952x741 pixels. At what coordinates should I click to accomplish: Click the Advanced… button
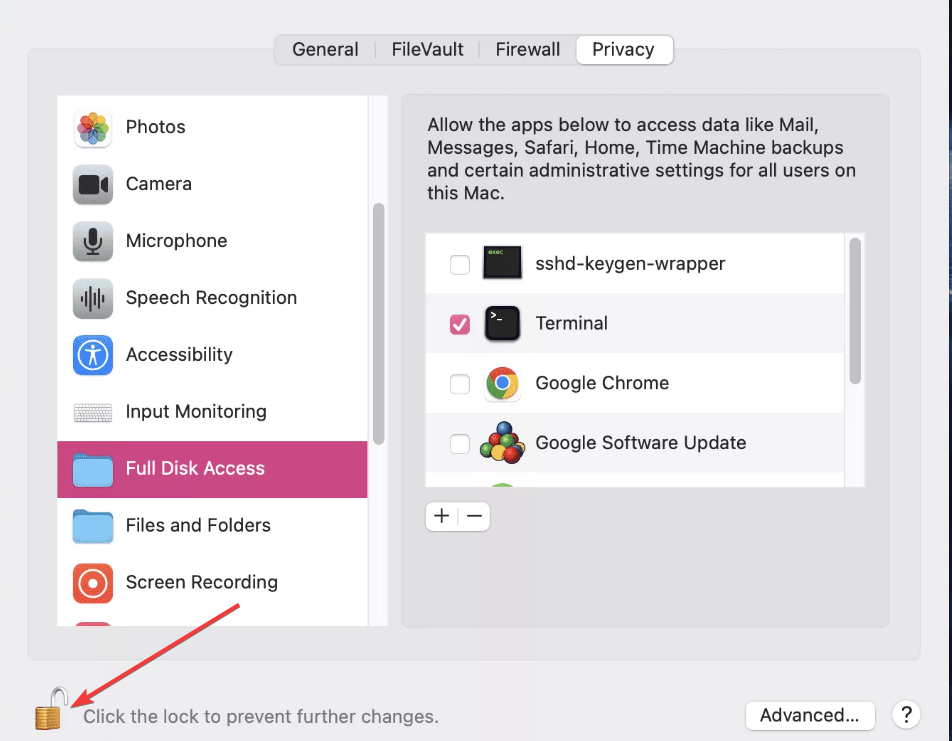810,715
